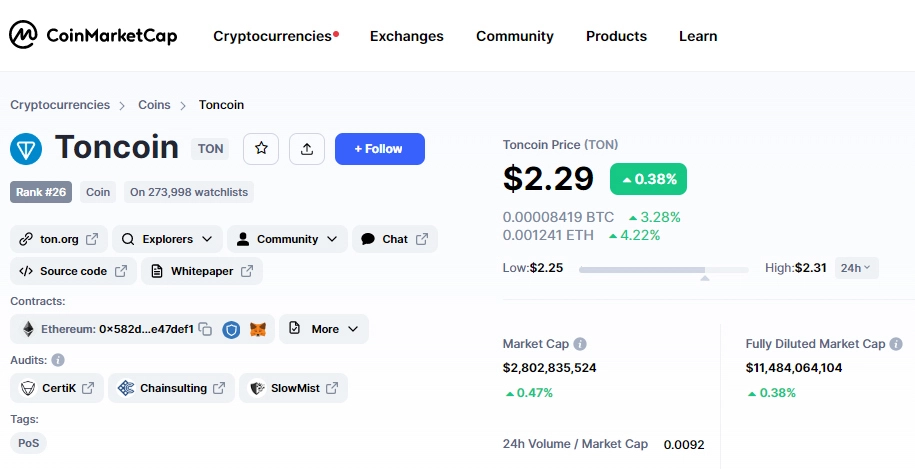The width and height of the screenshot is (915, 469).
Task: Copy the Ethereum contract address
Action: point(205,329)
